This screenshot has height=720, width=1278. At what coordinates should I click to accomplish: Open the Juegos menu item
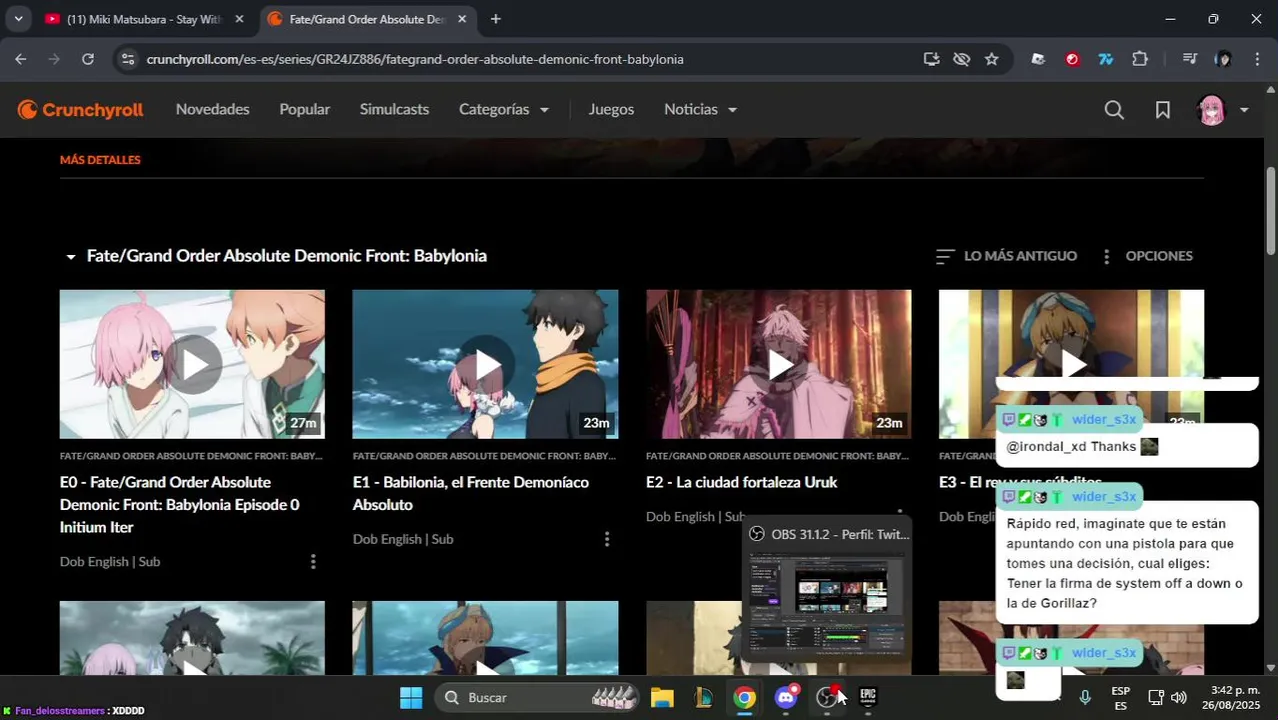click(x=611, y=109)
